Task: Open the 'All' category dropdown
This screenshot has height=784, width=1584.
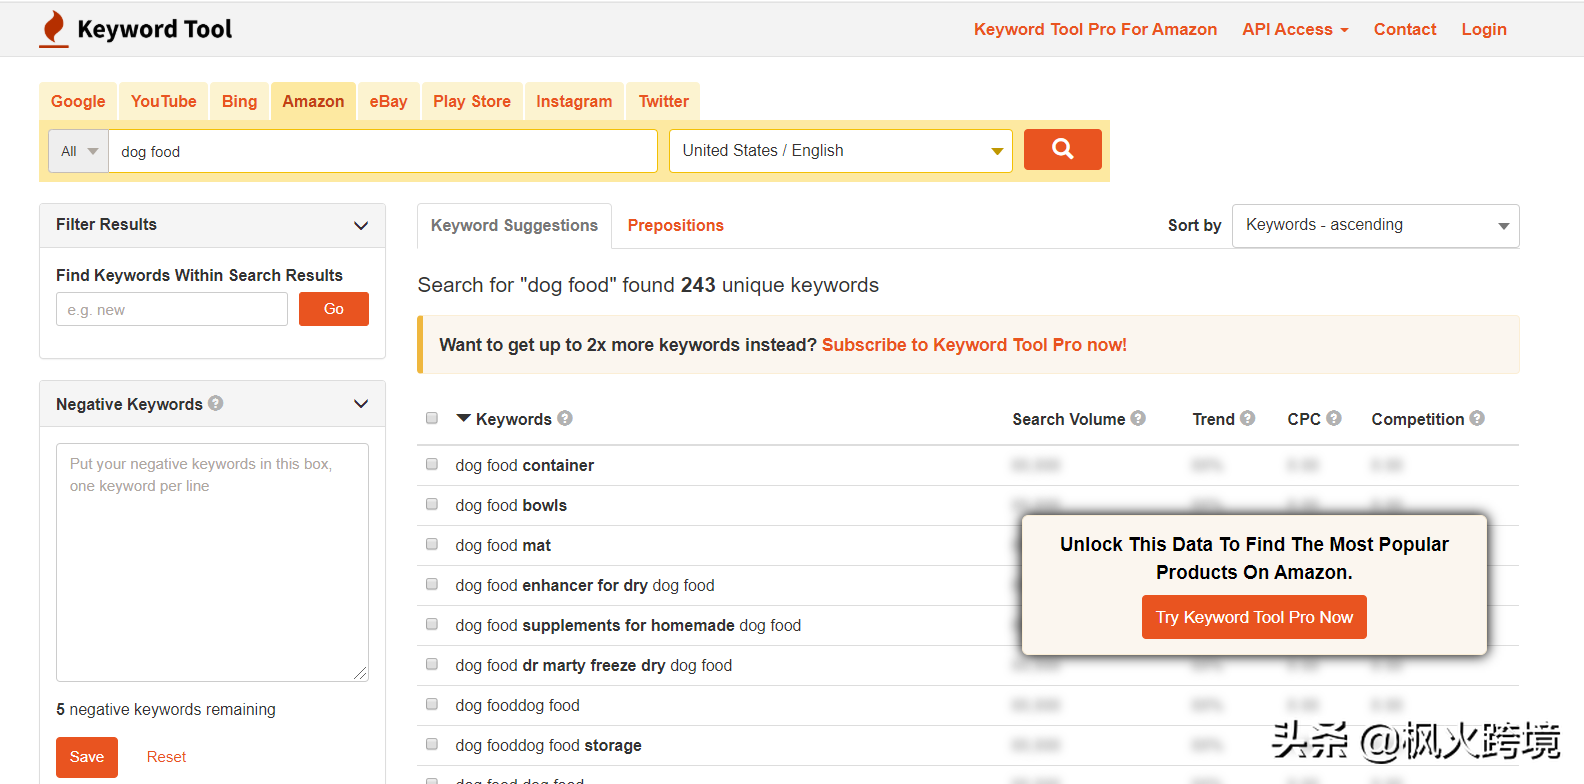Action: pyautogui.click(x=78, y=151)
